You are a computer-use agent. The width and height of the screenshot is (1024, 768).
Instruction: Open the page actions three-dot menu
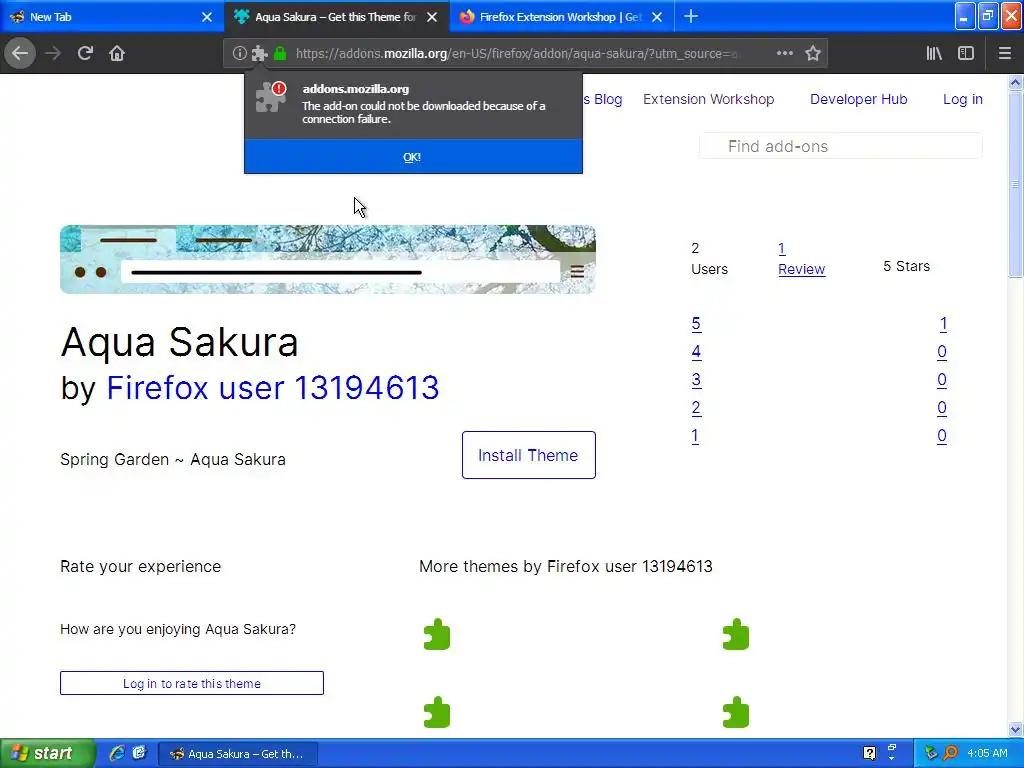pyautogui.click(x=785, y=54)
